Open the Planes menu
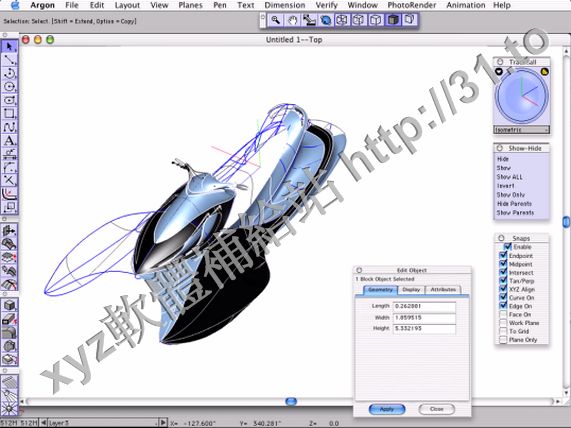The width and height of the screenshot is (571, 428). (x=190, y=5)
